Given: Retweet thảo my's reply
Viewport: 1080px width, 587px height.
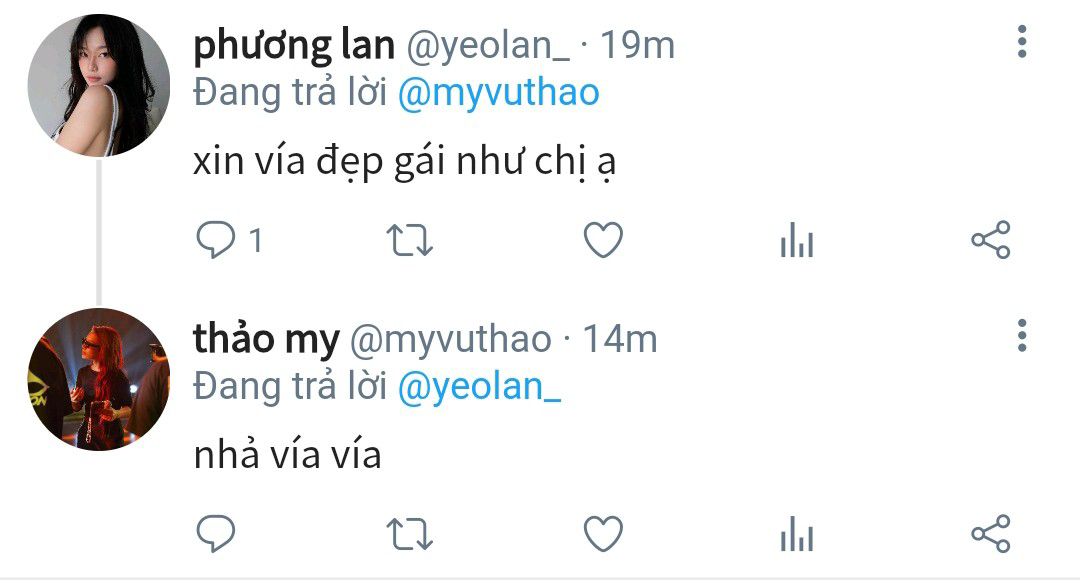Looking at the screenshot, I should tap(410, 535).
